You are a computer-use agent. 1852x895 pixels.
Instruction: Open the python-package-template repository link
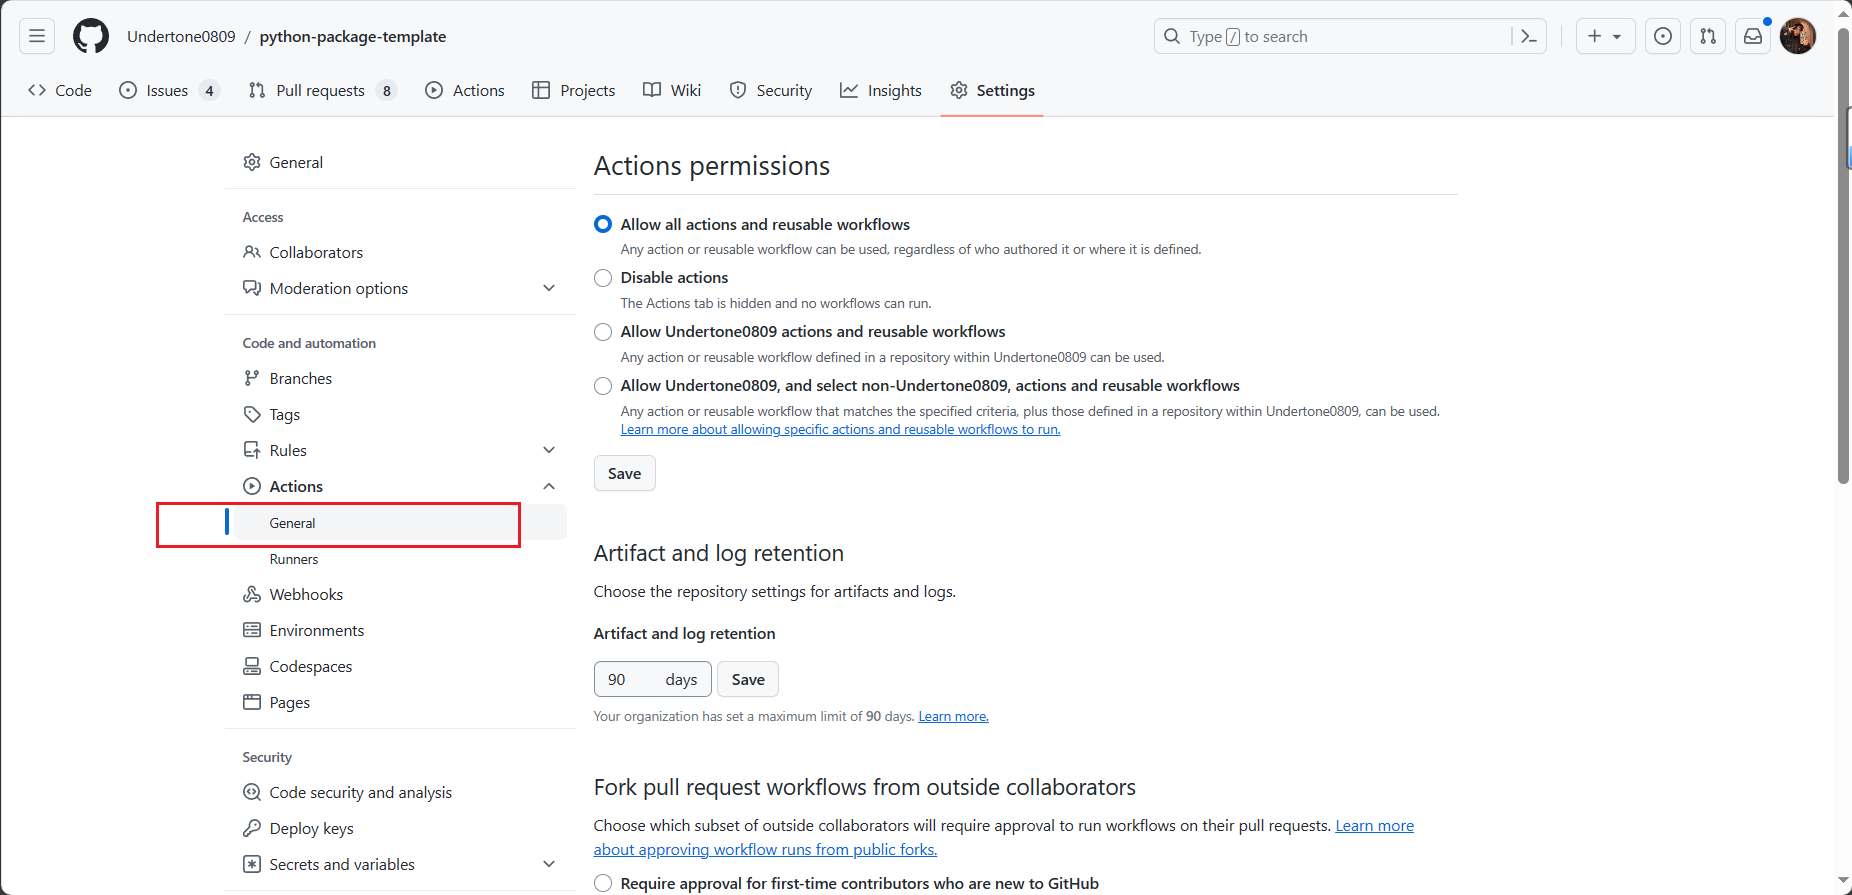click(x=353, y=36)
